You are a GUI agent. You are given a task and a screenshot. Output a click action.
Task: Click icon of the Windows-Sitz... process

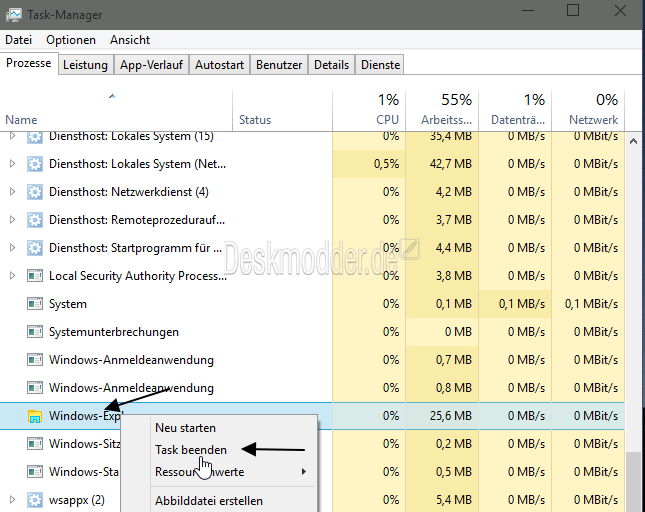point(35,444)
